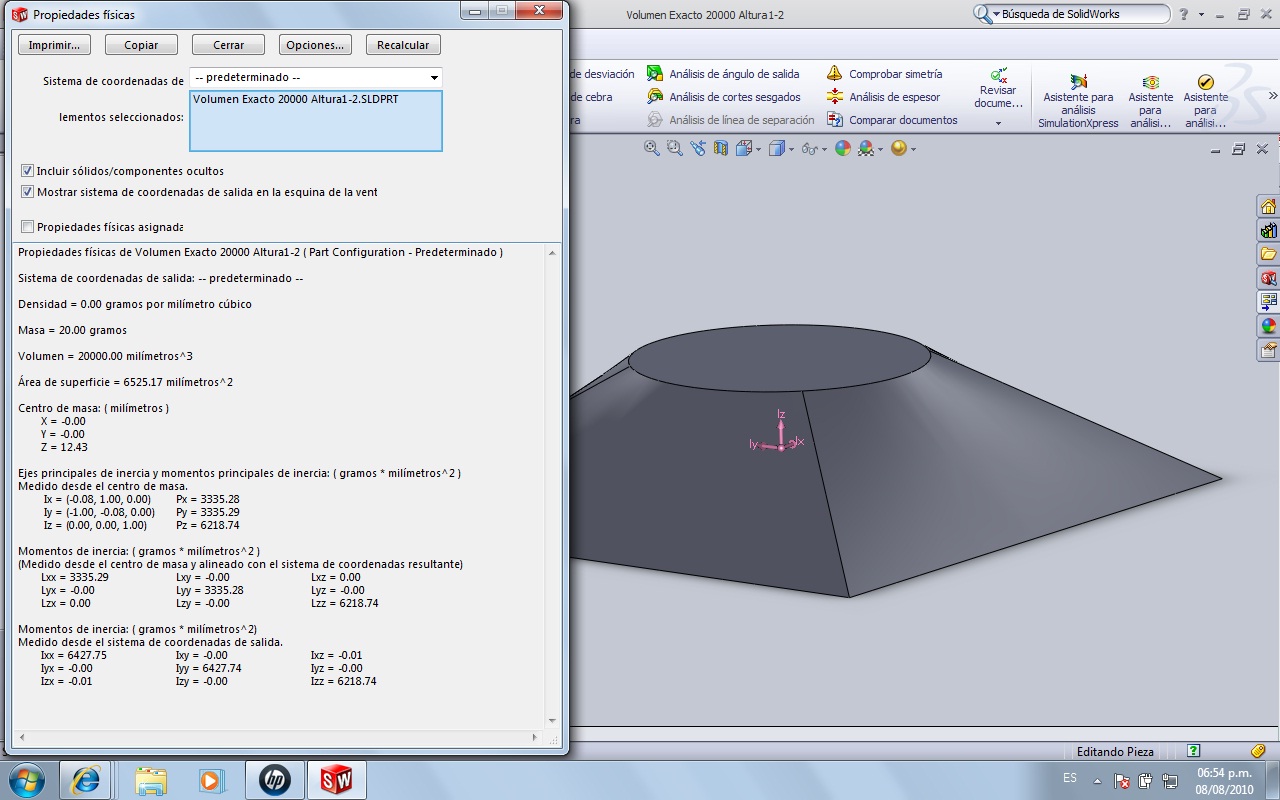Enable Propiedades físicas asignadas checkbox
Image resolution: width=1280 pixels, height=800 pixels.
[28, 227]
